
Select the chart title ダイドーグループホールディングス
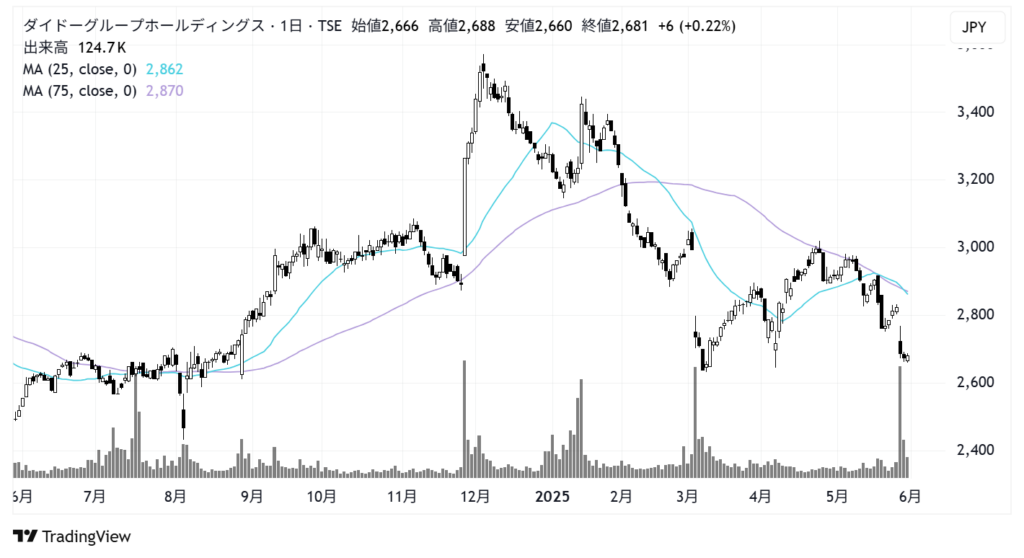pos(144,26)
